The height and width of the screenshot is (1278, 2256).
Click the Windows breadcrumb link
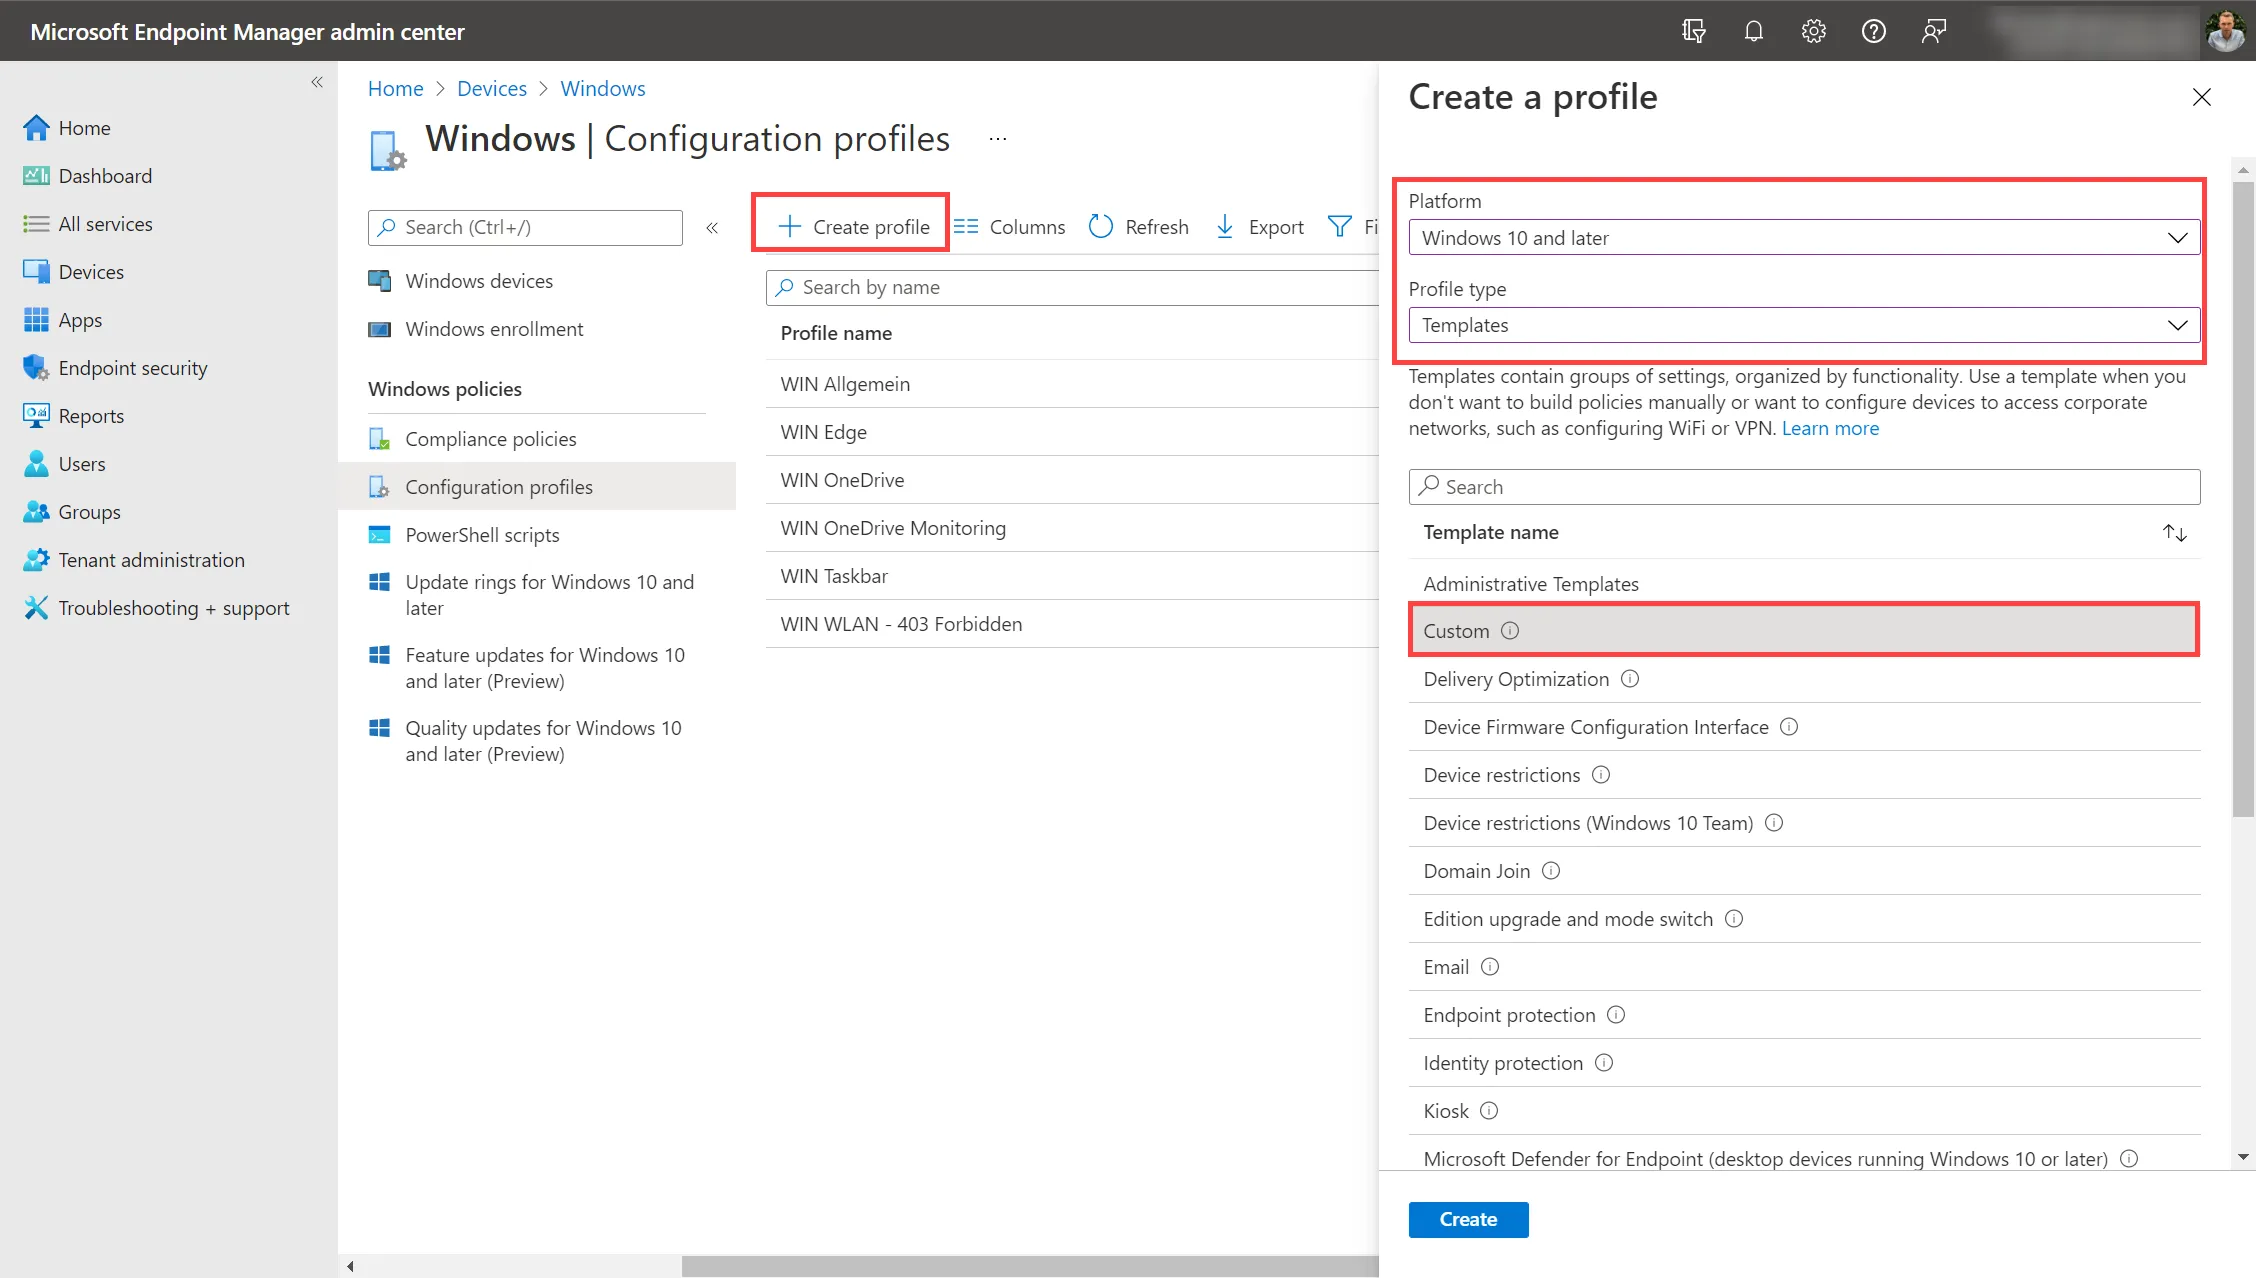[603, 88]
